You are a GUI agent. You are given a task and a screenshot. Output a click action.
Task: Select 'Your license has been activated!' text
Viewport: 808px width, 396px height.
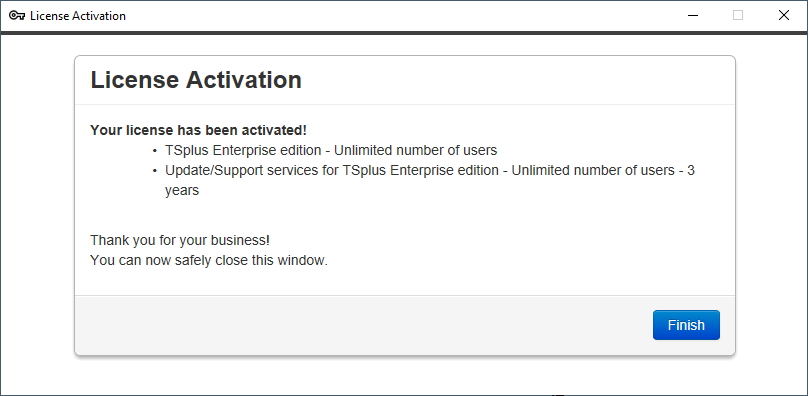tap(198, 130)
